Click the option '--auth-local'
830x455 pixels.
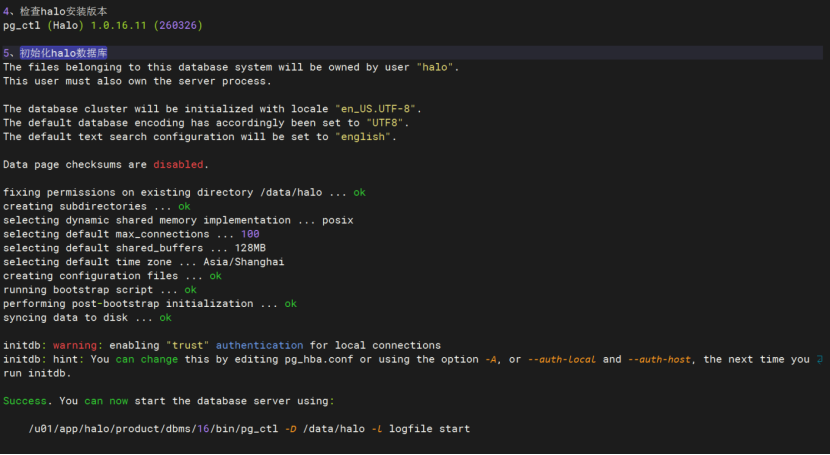(562, 359)
